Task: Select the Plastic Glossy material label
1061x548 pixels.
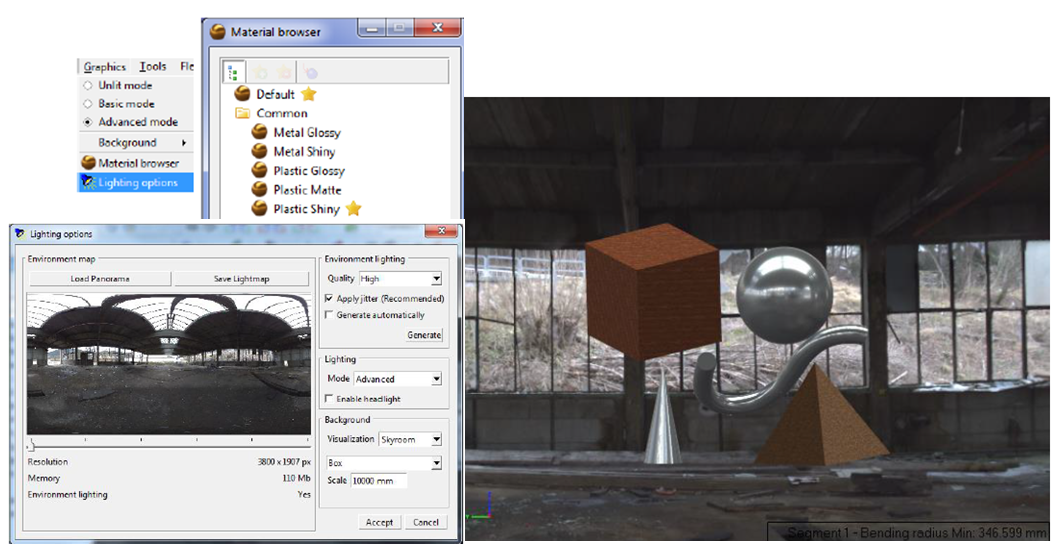Action: pos(309,170)
